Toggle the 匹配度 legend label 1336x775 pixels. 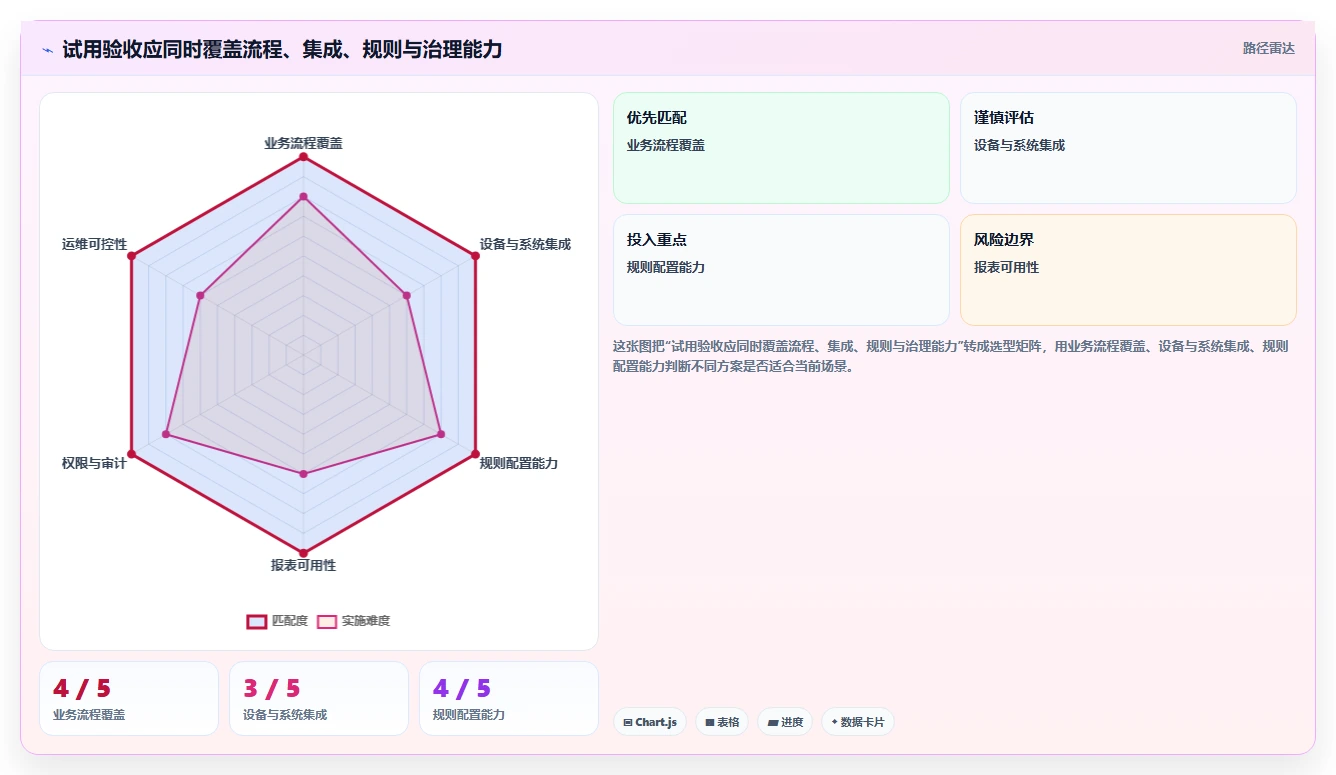point(290,621)
